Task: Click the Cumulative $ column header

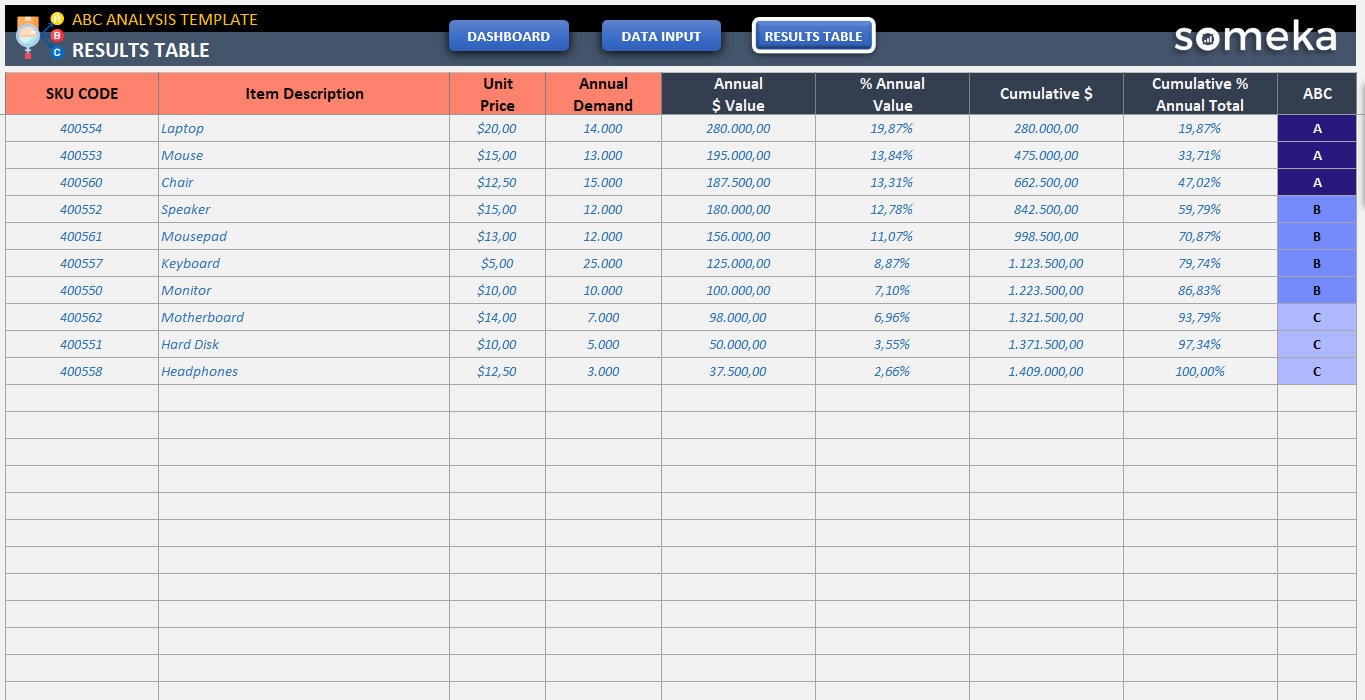Action: point(1046,93)
